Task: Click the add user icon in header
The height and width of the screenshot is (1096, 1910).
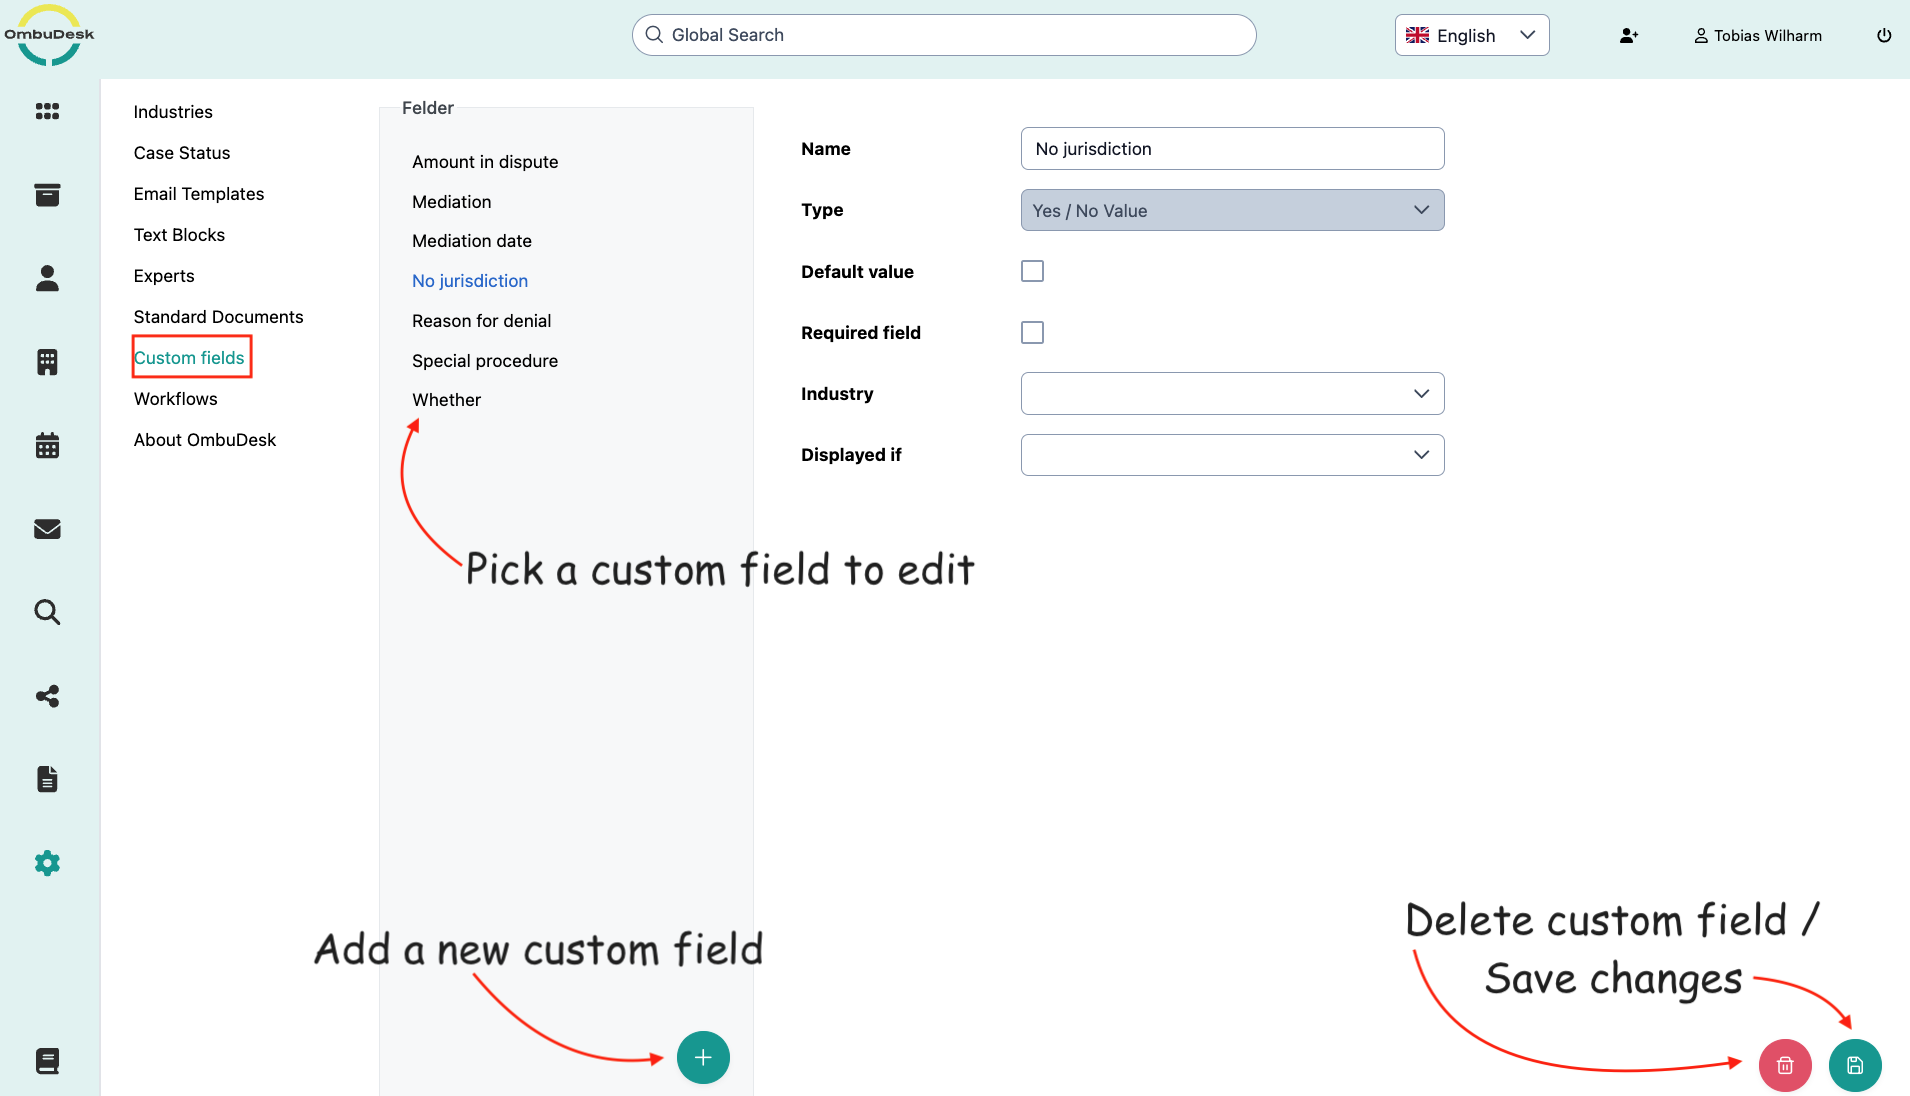Action: 1629,36
